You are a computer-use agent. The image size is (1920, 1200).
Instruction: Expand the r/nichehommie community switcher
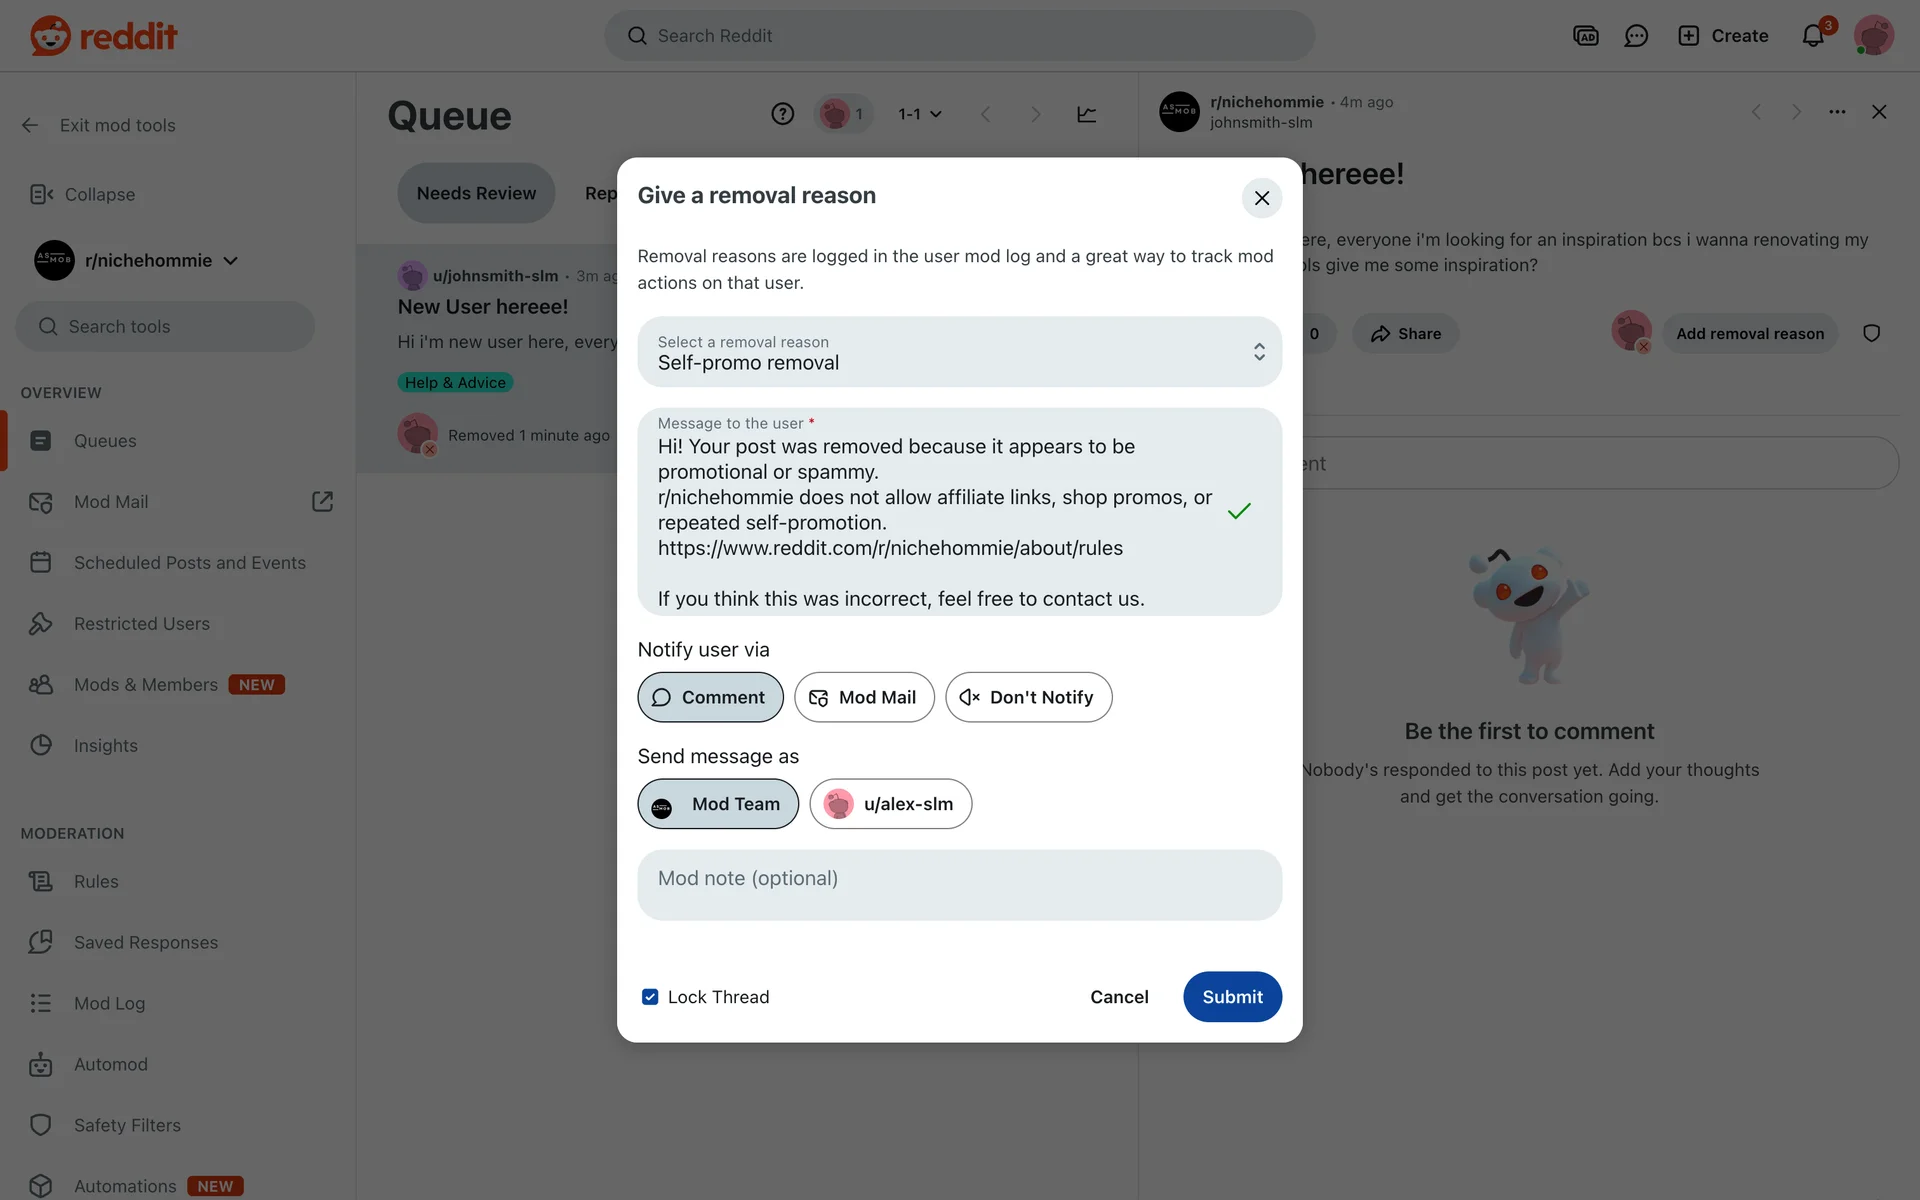[x=137, y=260]
